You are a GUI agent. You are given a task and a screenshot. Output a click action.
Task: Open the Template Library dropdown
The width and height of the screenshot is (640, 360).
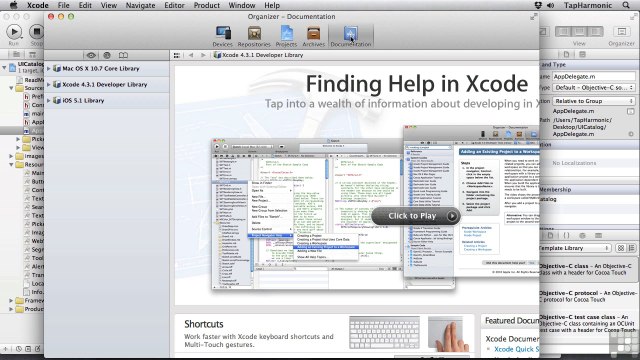[575, 248]
